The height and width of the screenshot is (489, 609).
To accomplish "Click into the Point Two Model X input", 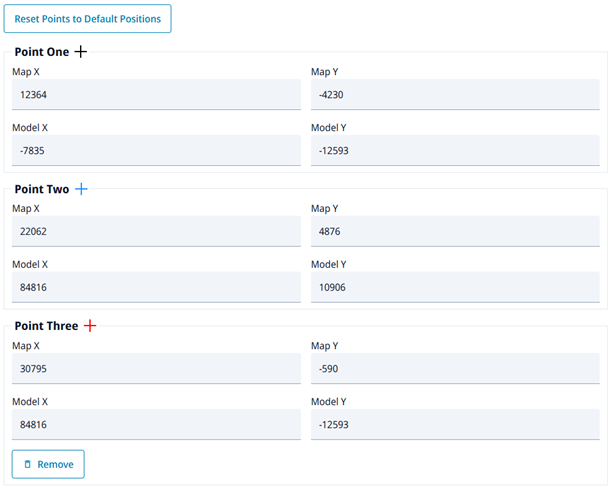I will [156, 288].
